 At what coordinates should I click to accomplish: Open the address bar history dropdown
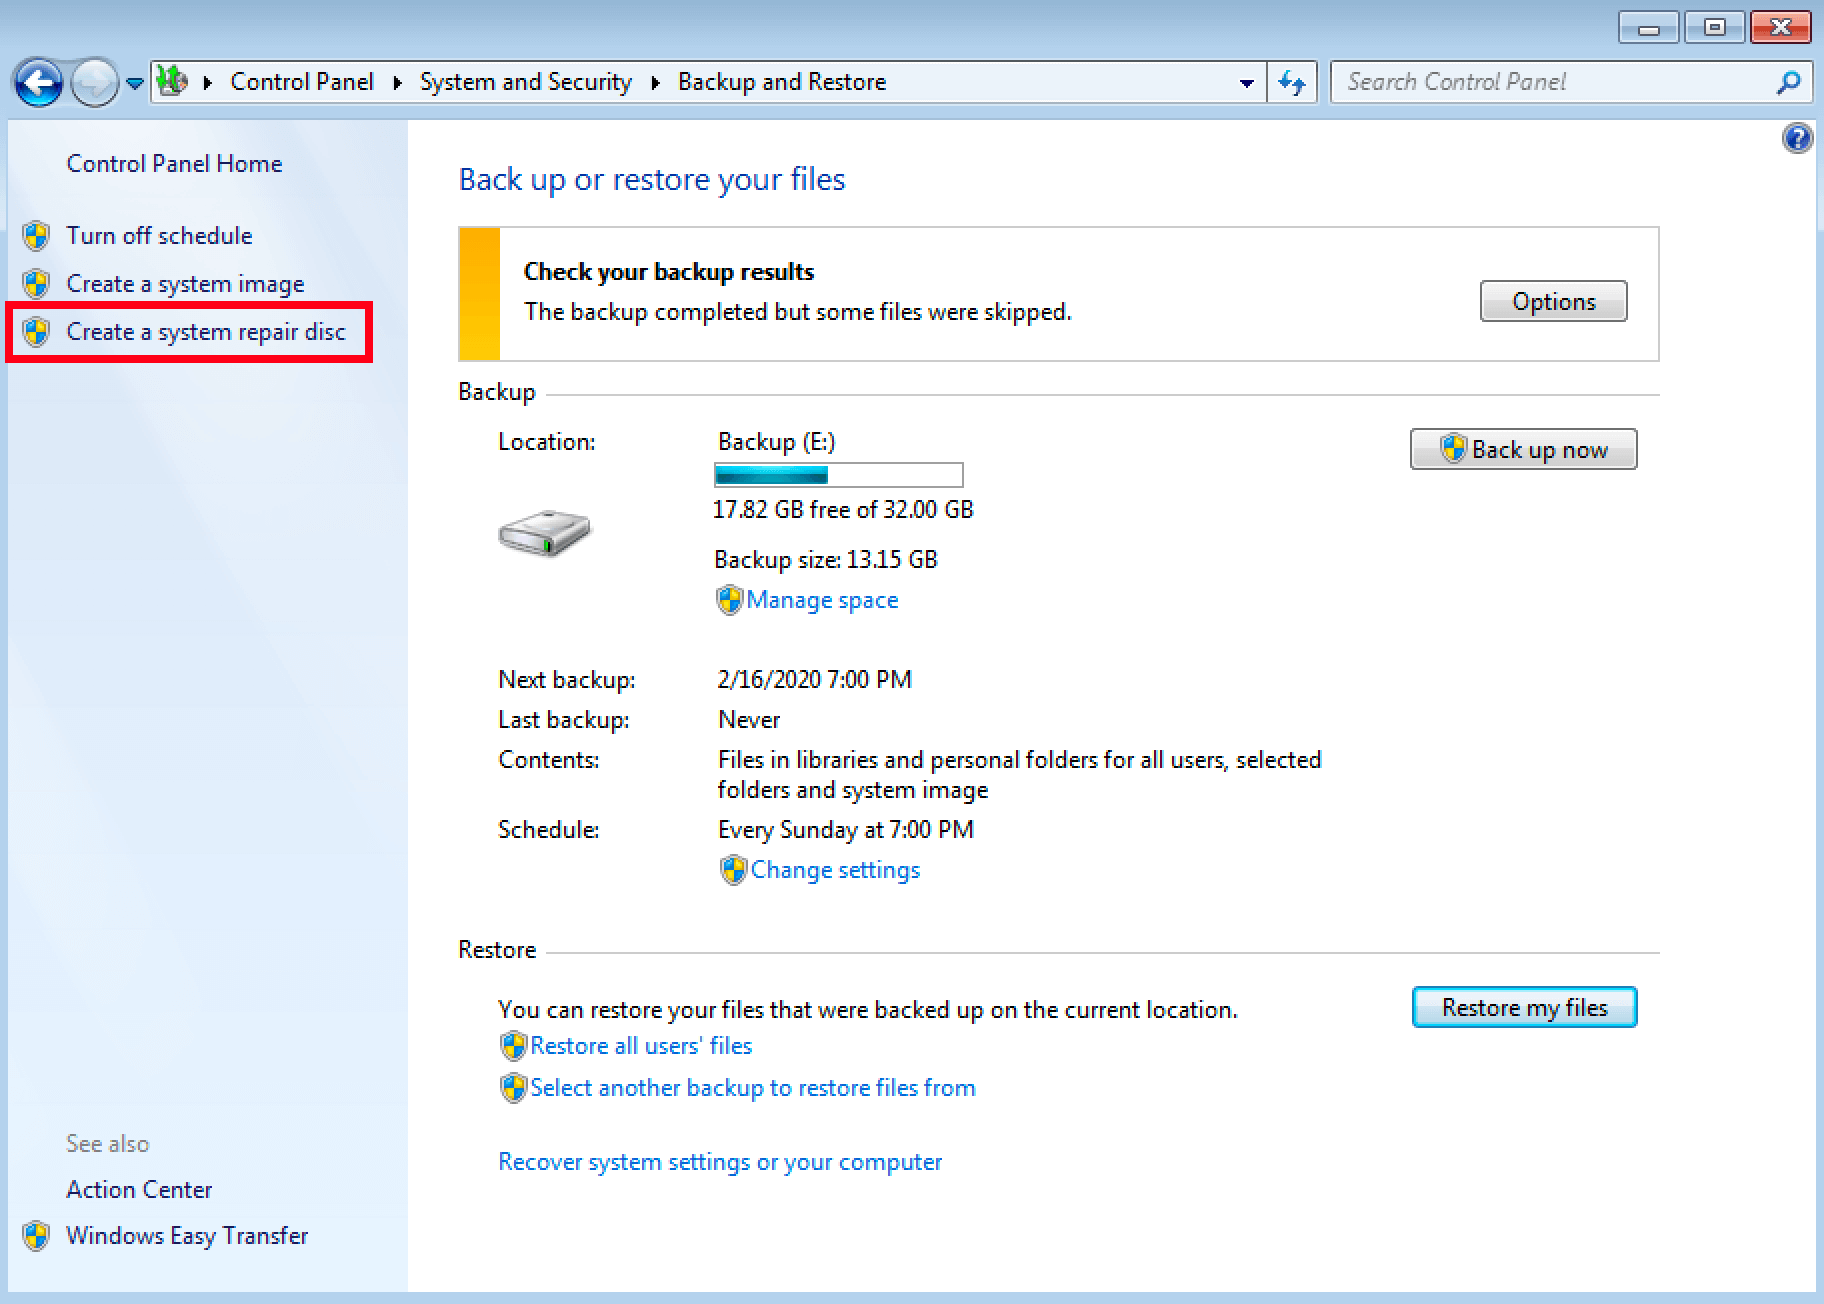(1246, 83)
